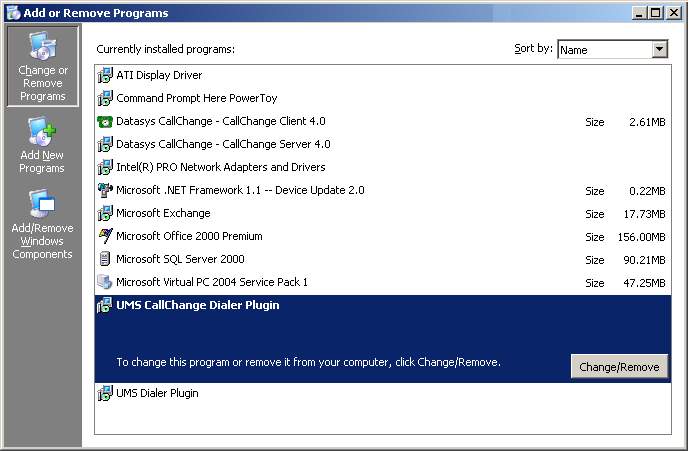688x451 pixels.
Task: Click the Sort by label
Action: click(x=533, y=48)
